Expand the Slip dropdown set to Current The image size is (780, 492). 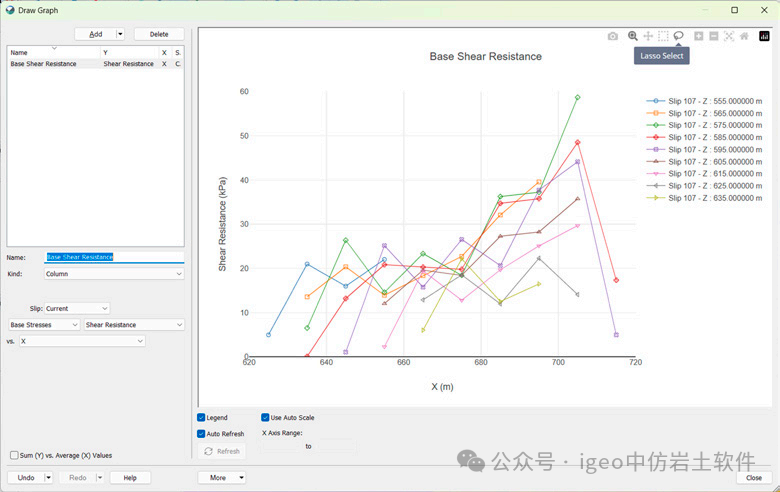(x=77, y=308)
